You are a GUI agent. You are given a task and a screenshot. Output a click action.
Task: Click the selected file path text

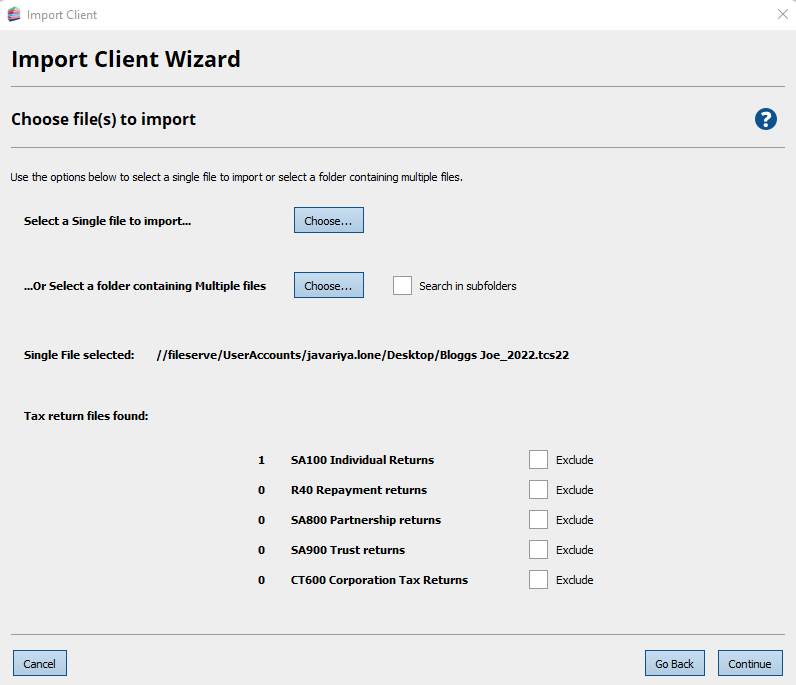point(363,355)
